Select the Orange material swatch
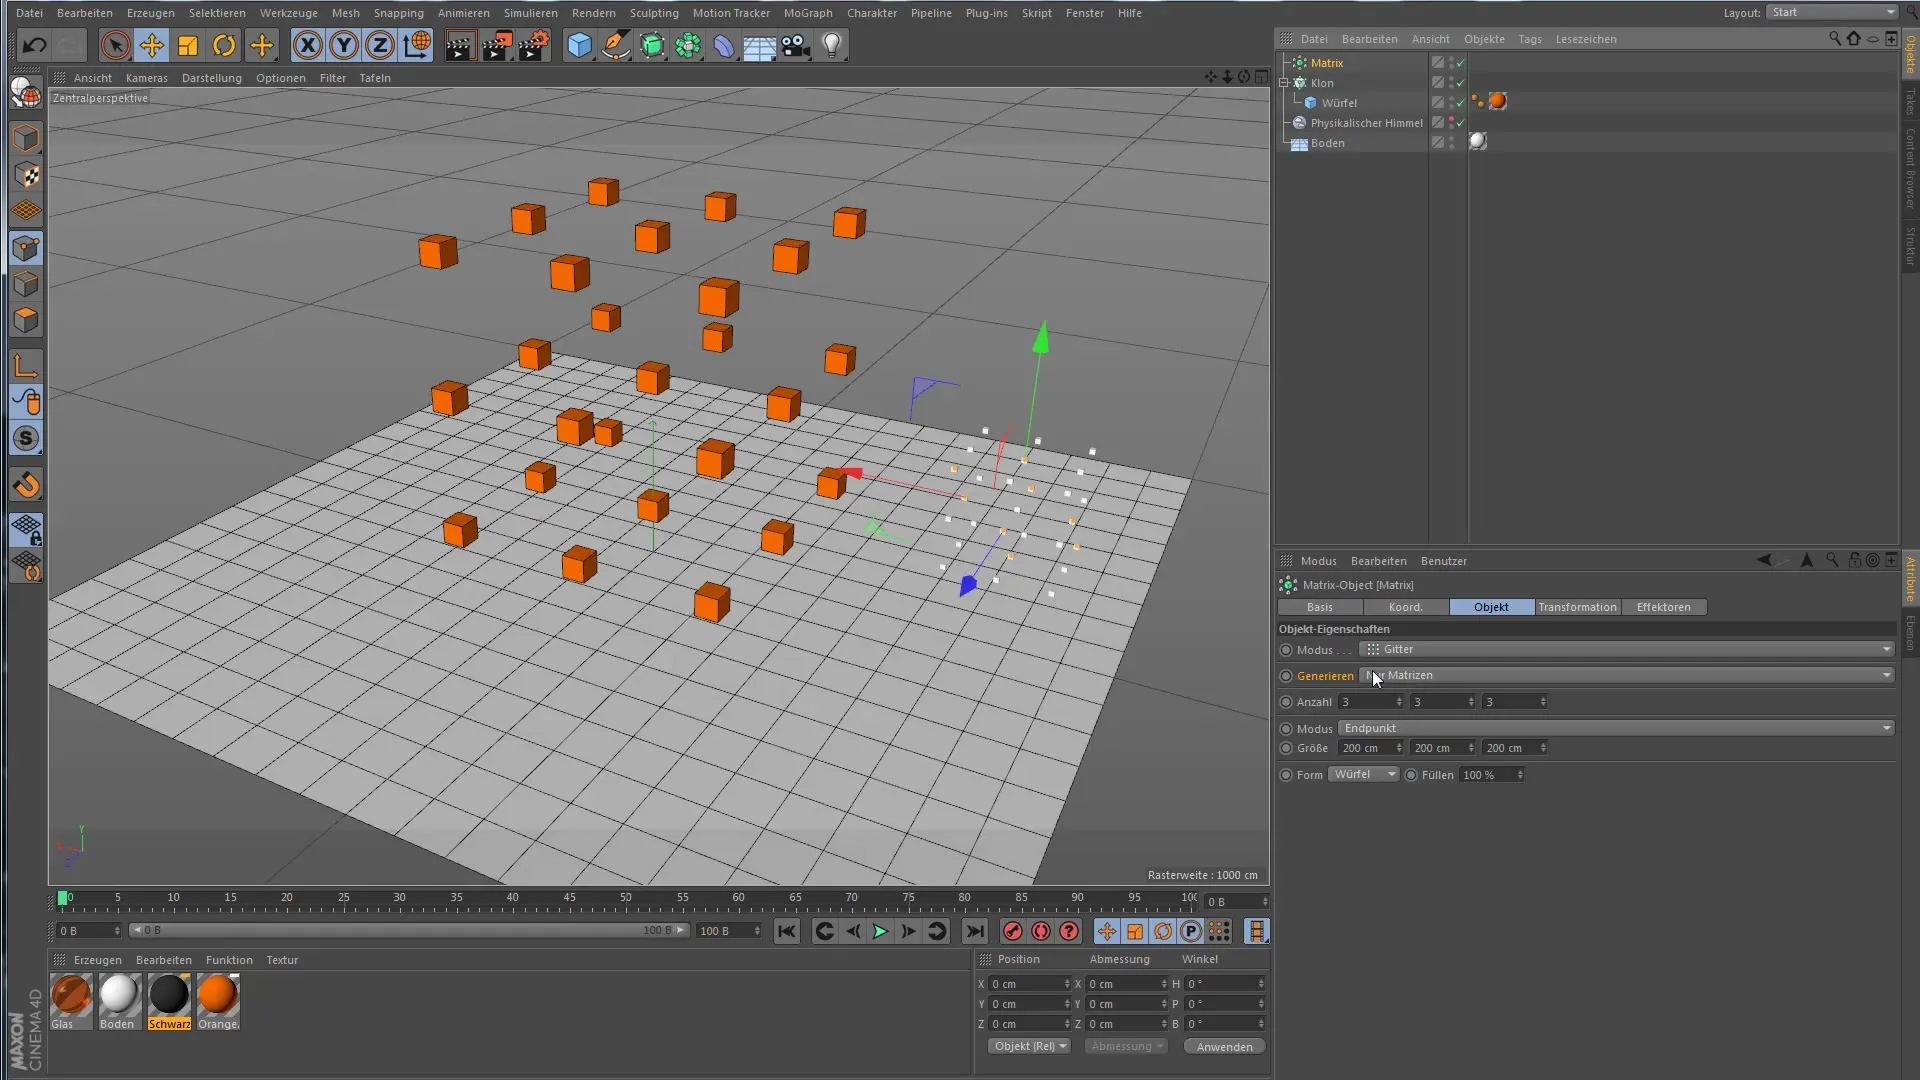 [218, 996]
